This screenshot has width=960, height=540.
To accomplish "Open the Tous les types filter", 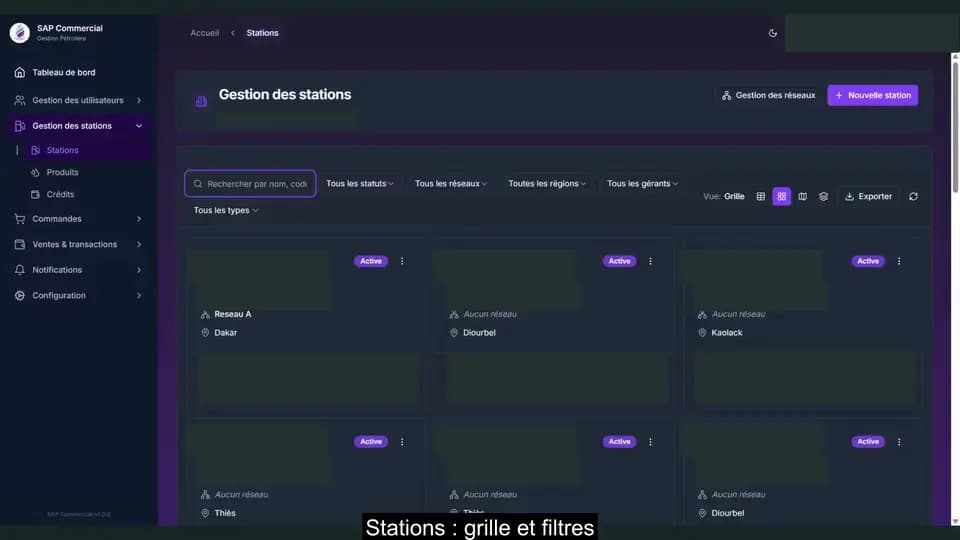I will (225, 210).
